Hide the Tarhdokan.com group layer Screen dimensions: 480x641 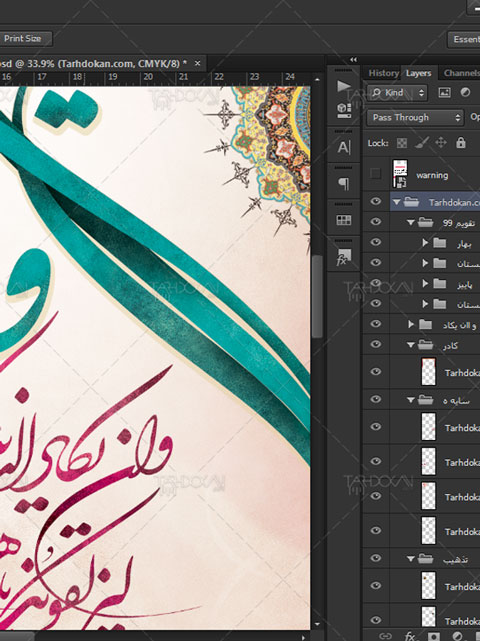(x=375, y=202)
